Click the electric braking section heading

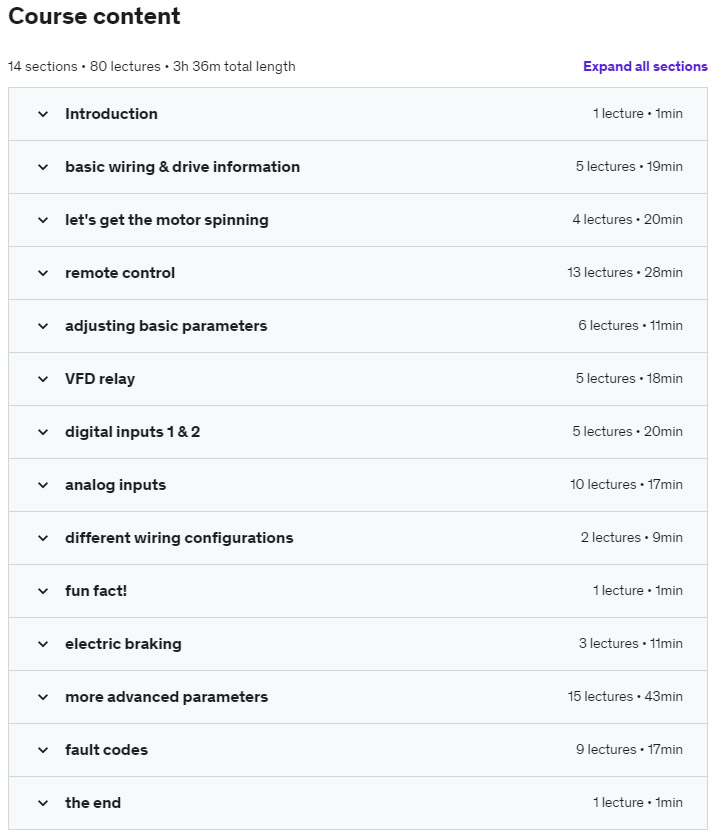point(123,644)
